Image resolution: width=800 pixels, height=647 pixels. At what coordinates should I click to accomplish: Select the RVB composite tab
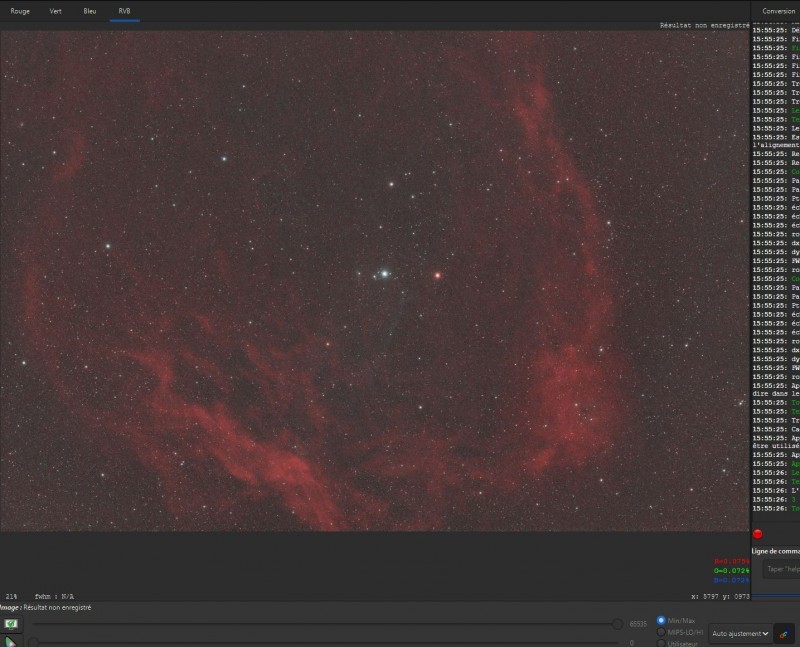pos(124,11)
